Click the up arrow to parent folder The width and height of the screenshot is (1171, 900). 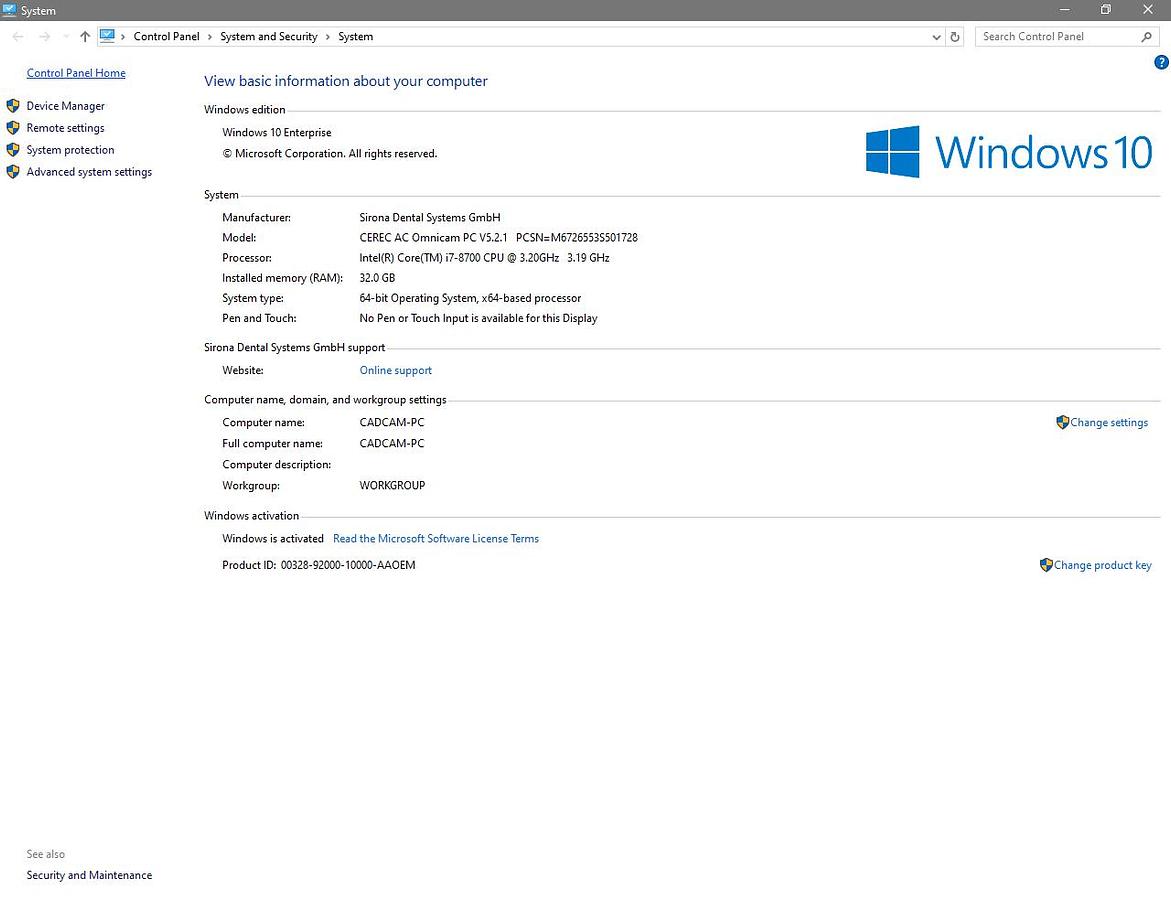[85, 37]
